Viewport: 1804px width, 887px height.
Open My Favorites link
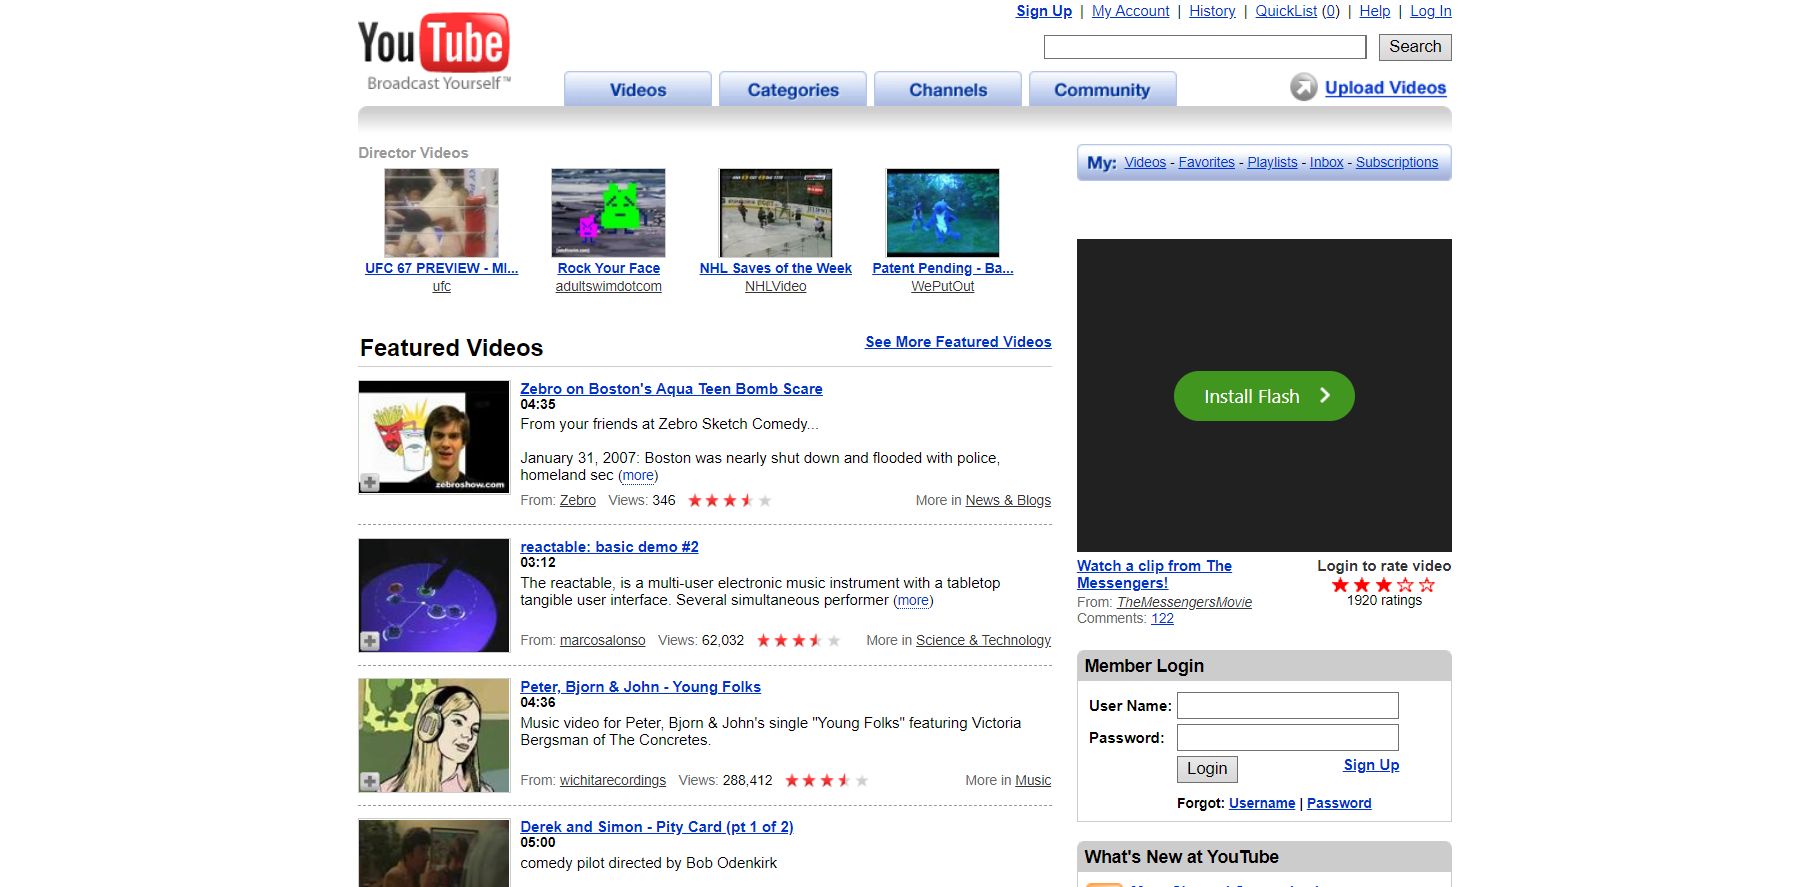tap(1207, 162)
